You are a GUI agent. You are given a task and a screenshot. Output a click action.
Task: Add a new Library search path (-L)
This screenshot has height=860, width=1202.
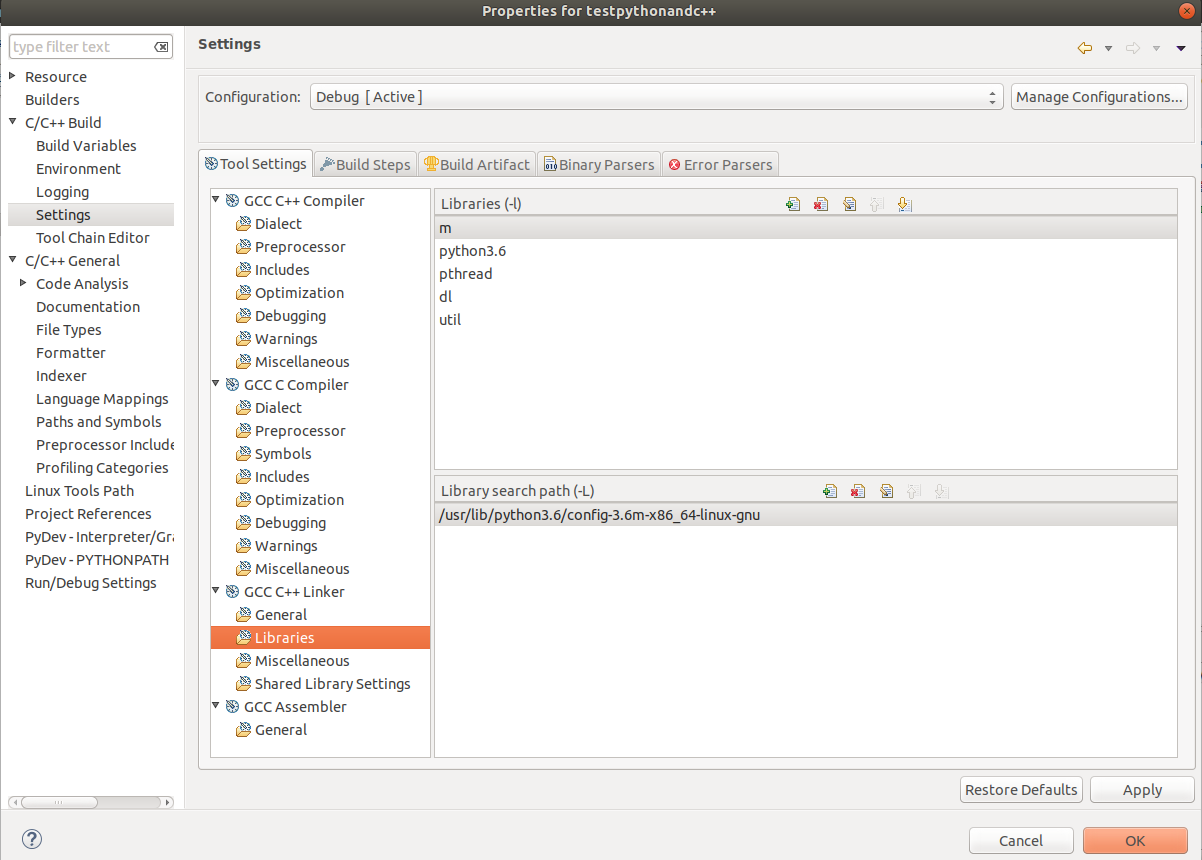[829, 491]
